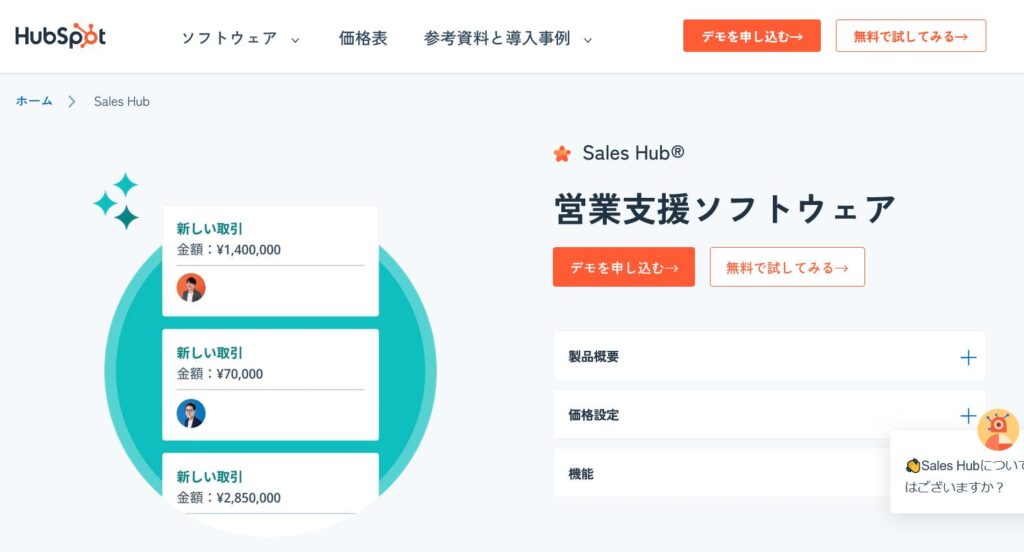This screenshot has width=1024, height=552.
Task: Open the chatbot avatar icon
Action: [x=997, y=429]
